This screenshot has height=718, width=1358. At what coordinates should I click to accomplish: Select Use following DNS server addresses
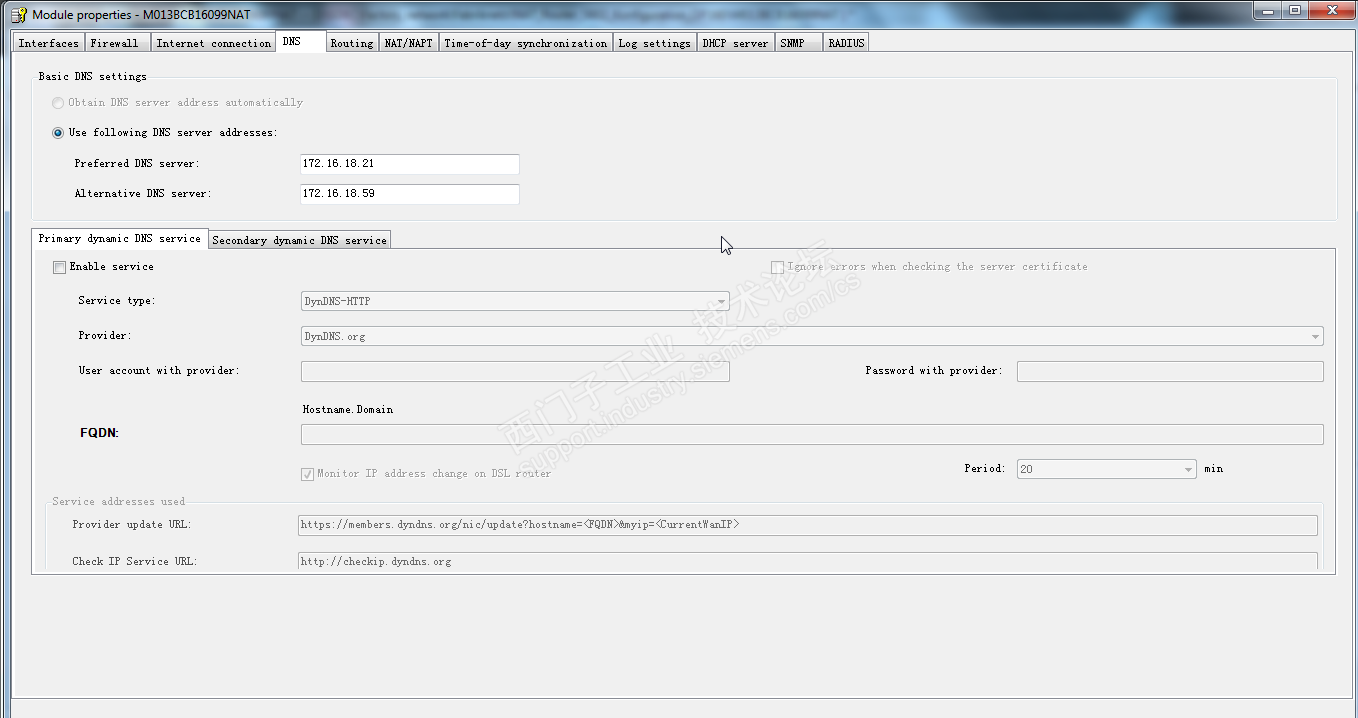click(58, 133)
